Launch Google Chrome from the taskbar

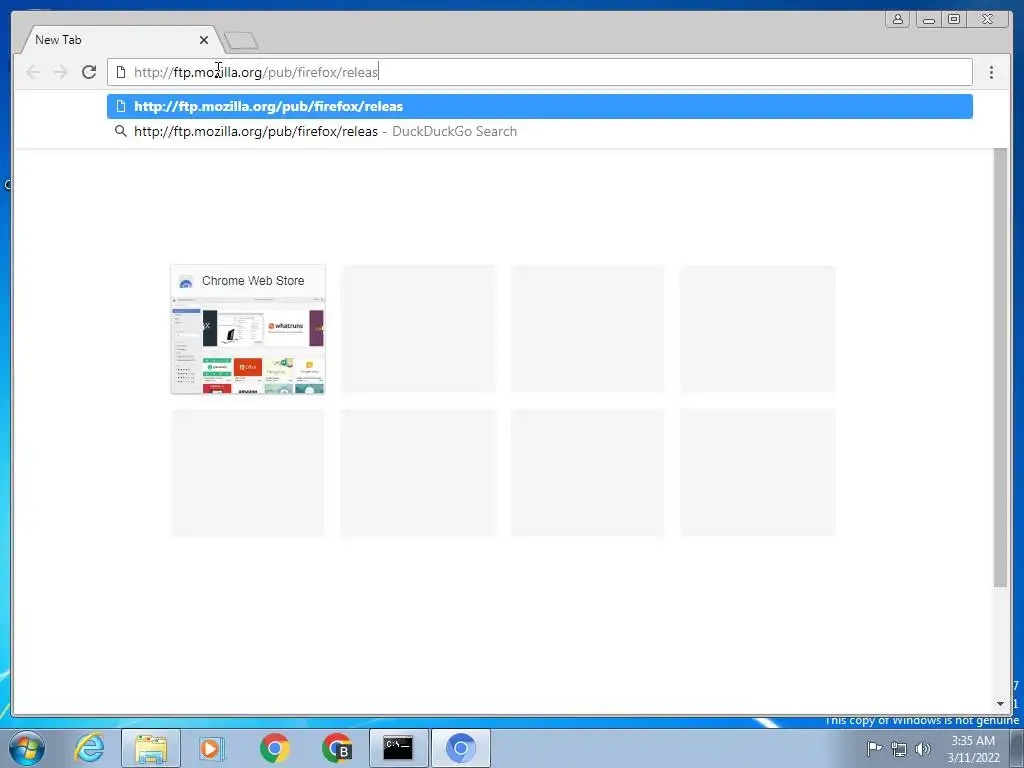coord(275,748)
